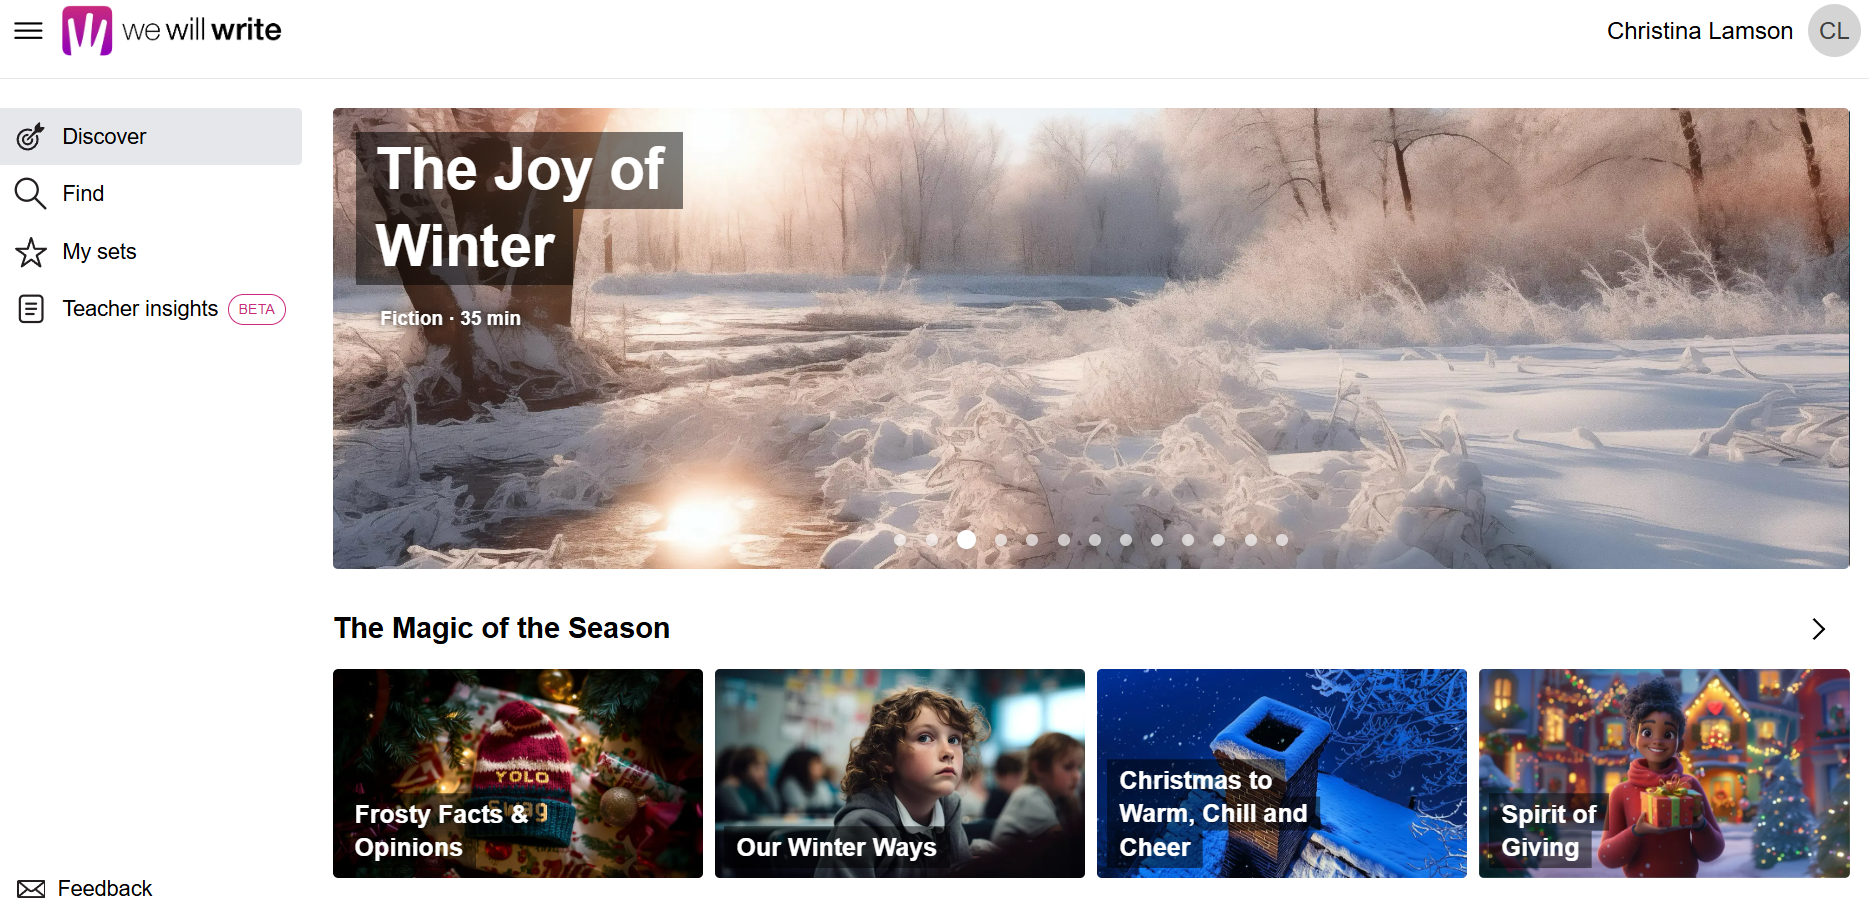This screenshot has height=906, width=1869.
Task: Select the first carousel dot
Action: (x=900, y=540)
